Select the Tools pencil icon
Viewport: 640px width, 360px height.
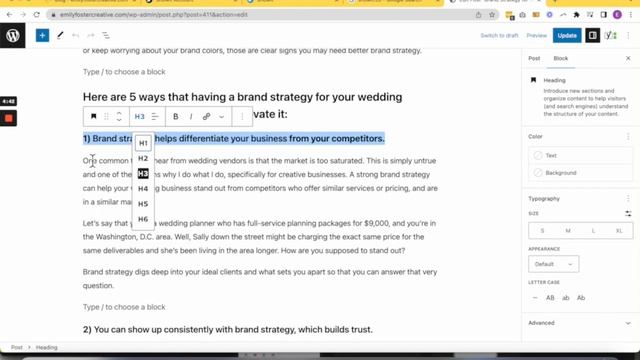pos(60,36)
